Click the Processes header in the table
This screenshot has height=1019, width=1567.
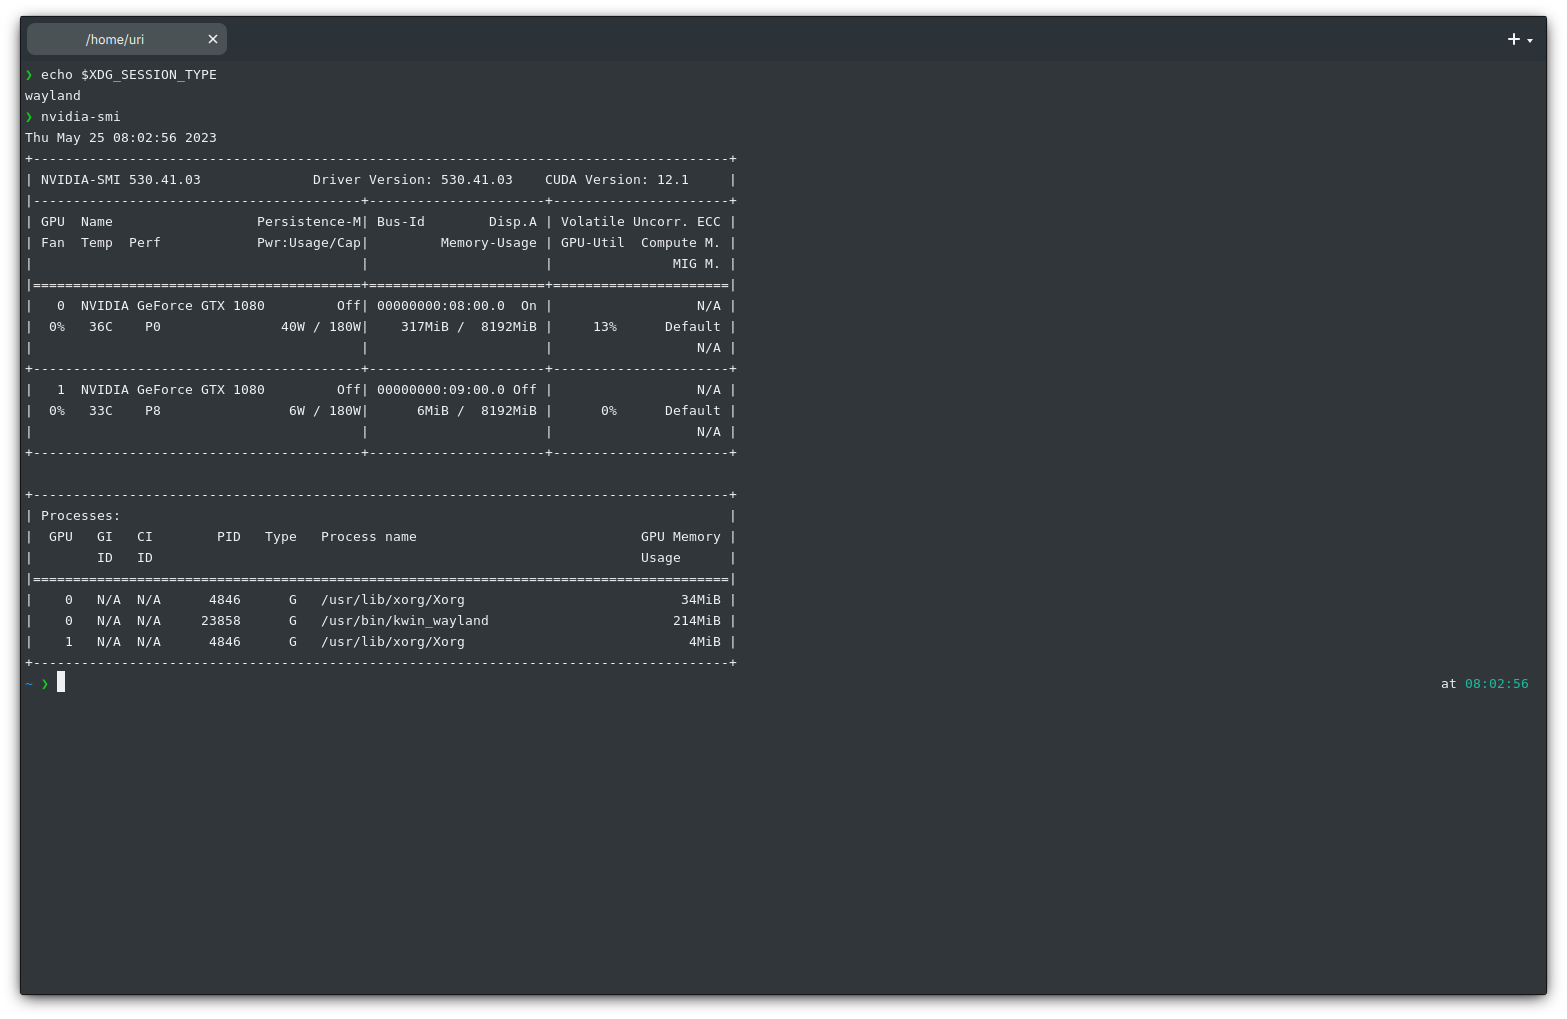tap(79, 515)
